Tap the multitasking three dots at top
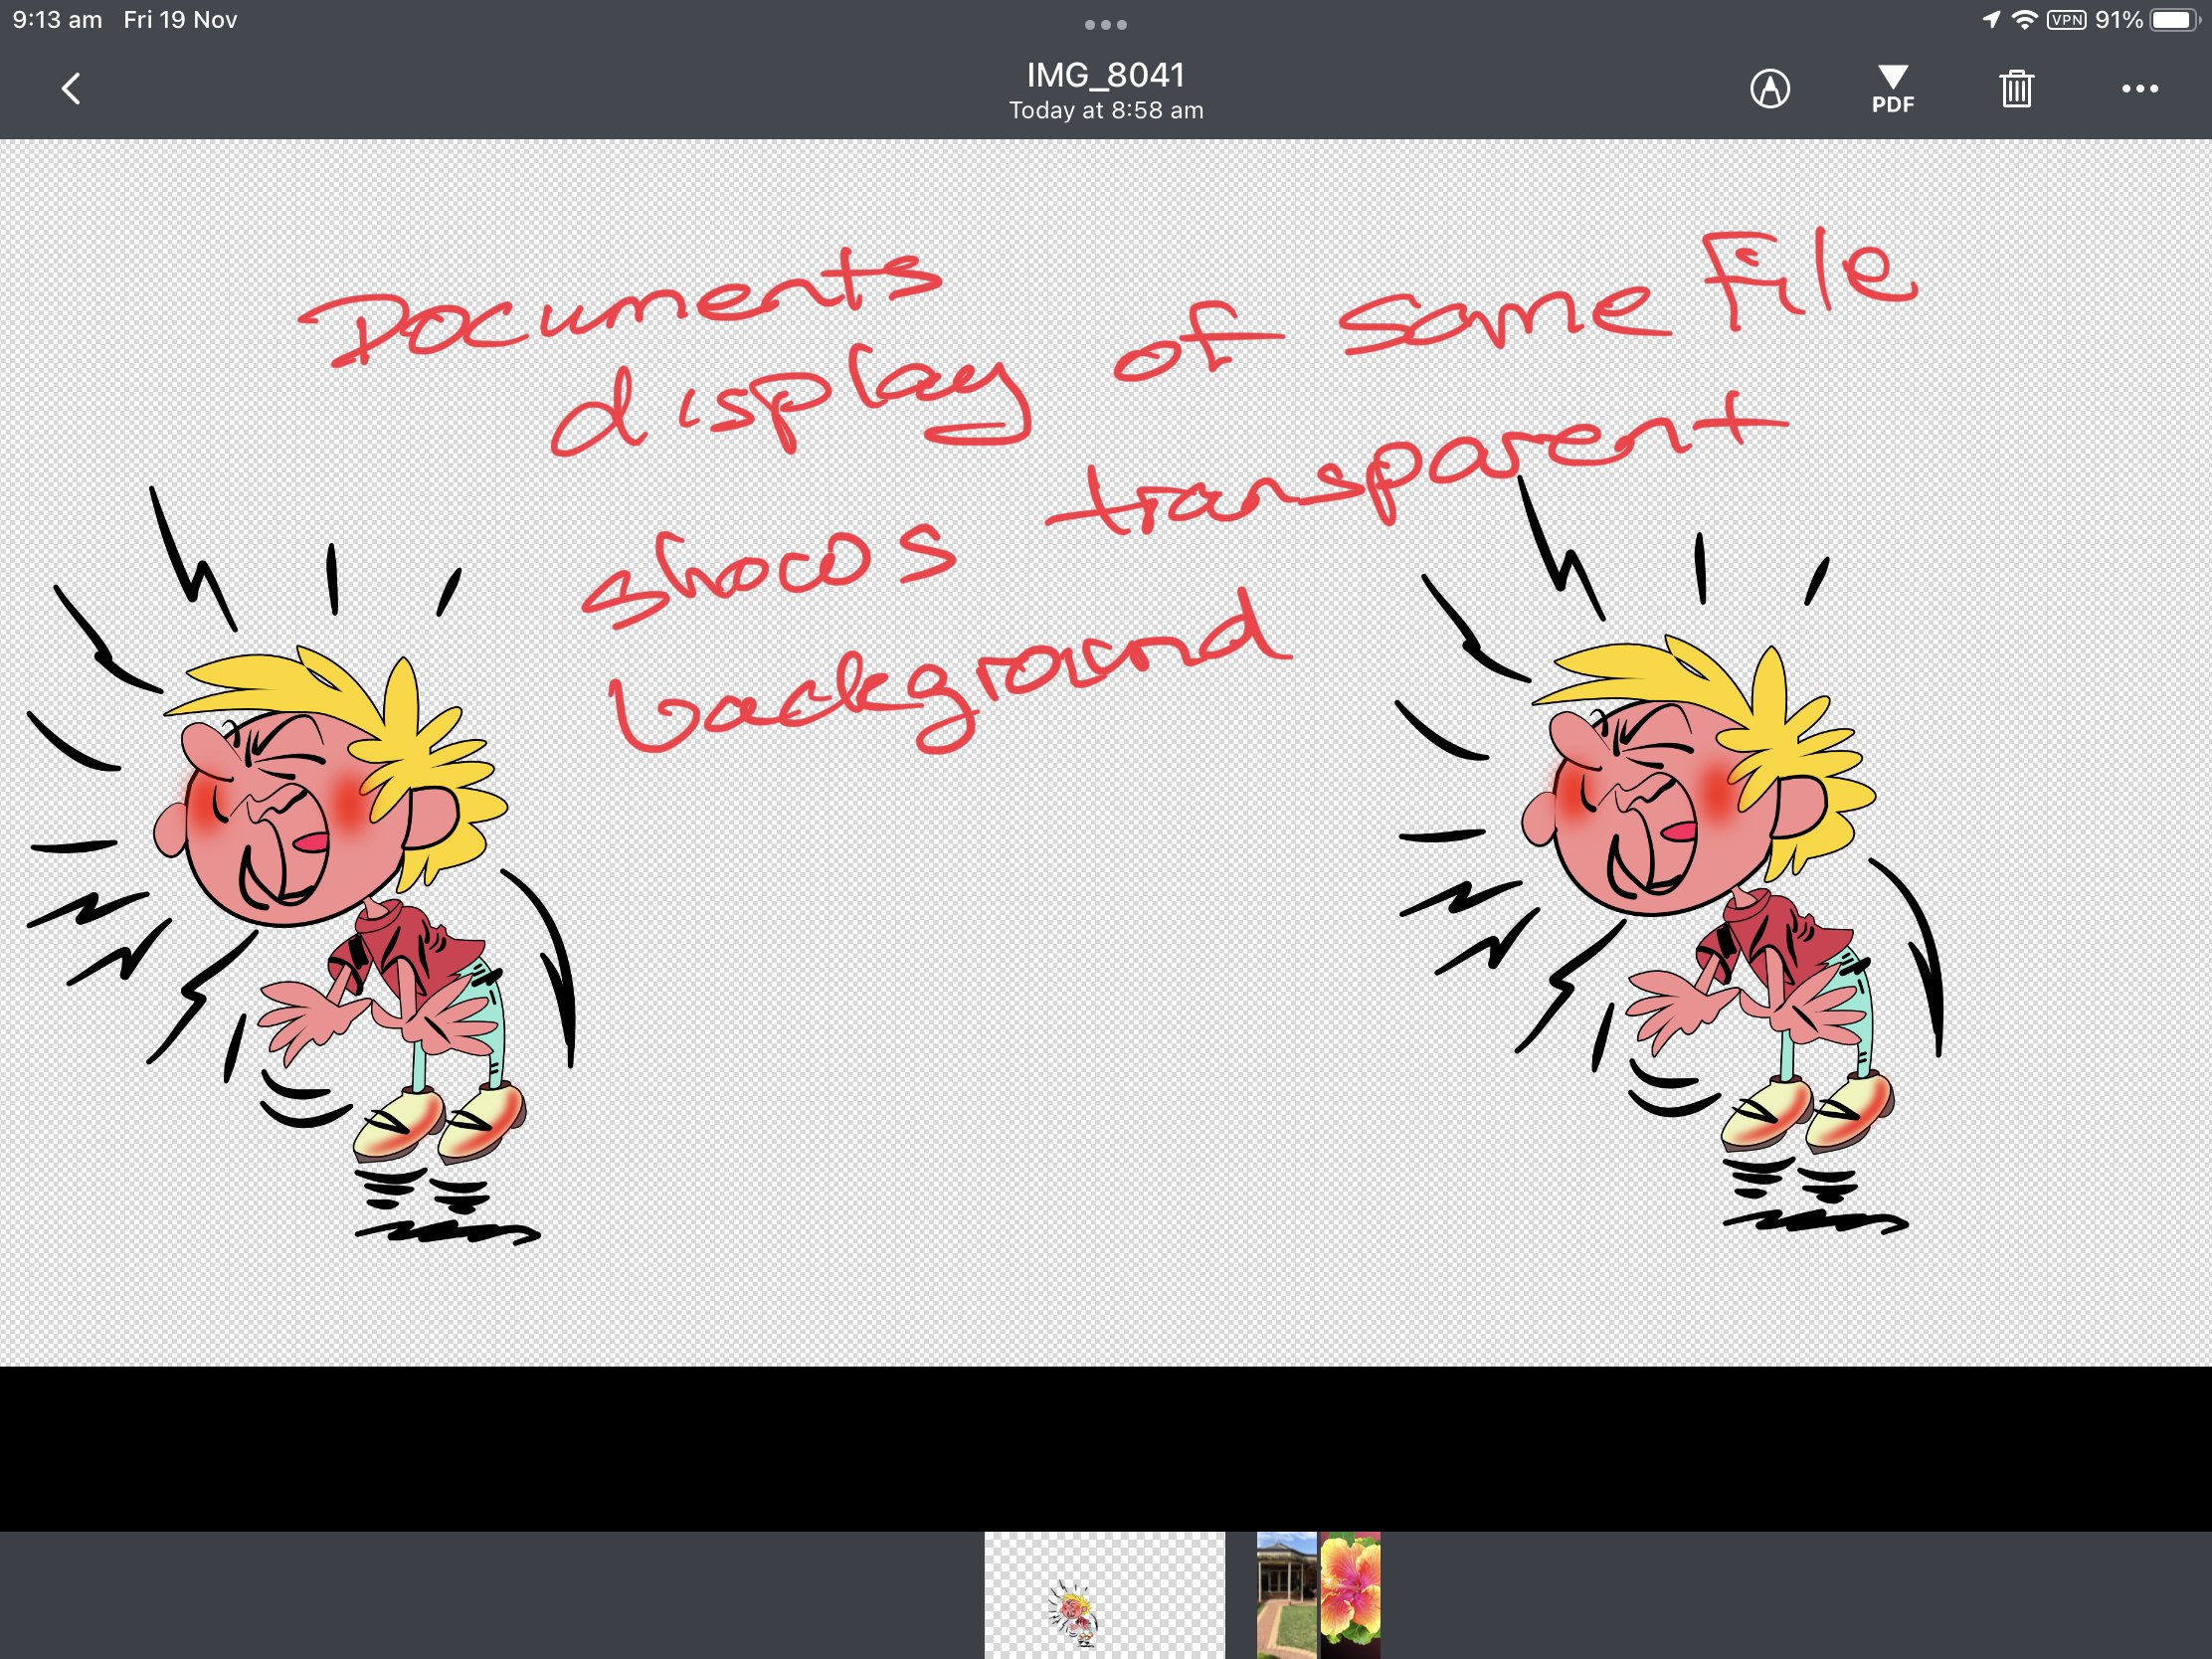This screenshot has width=2212, height=1659. click(1106, 24)
